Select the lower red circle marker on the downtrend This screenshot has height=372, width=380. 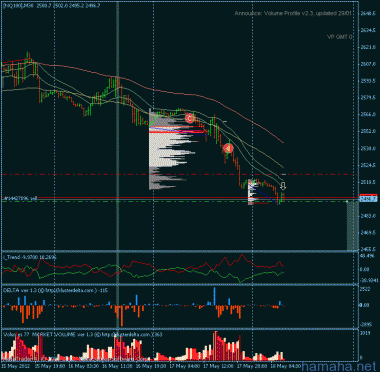click(x=228, y=148)
